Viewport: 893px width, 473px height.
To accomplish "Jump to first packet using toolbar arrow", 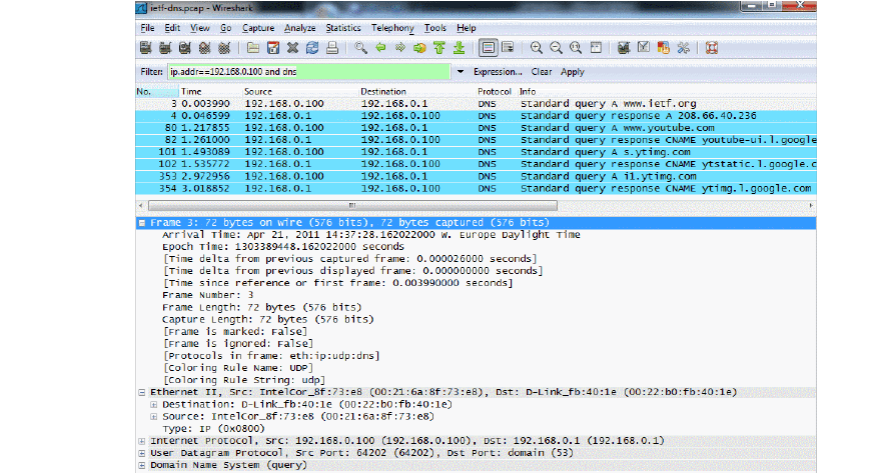I will point(440,47).
